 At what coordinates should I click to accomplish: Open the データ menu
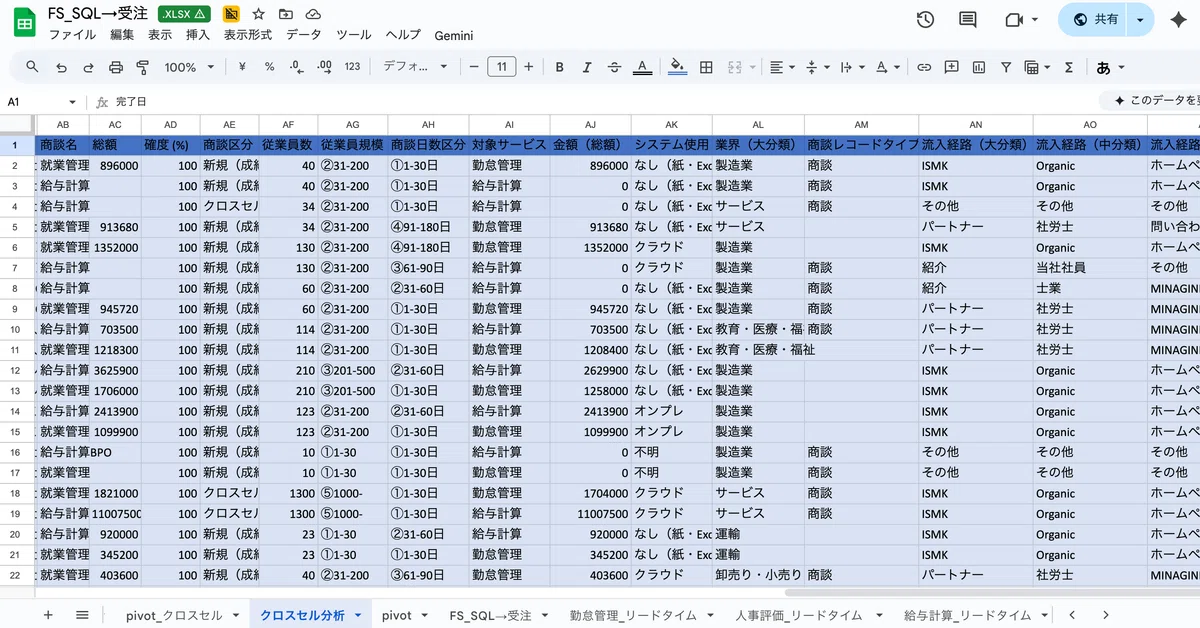coord(304,35)
